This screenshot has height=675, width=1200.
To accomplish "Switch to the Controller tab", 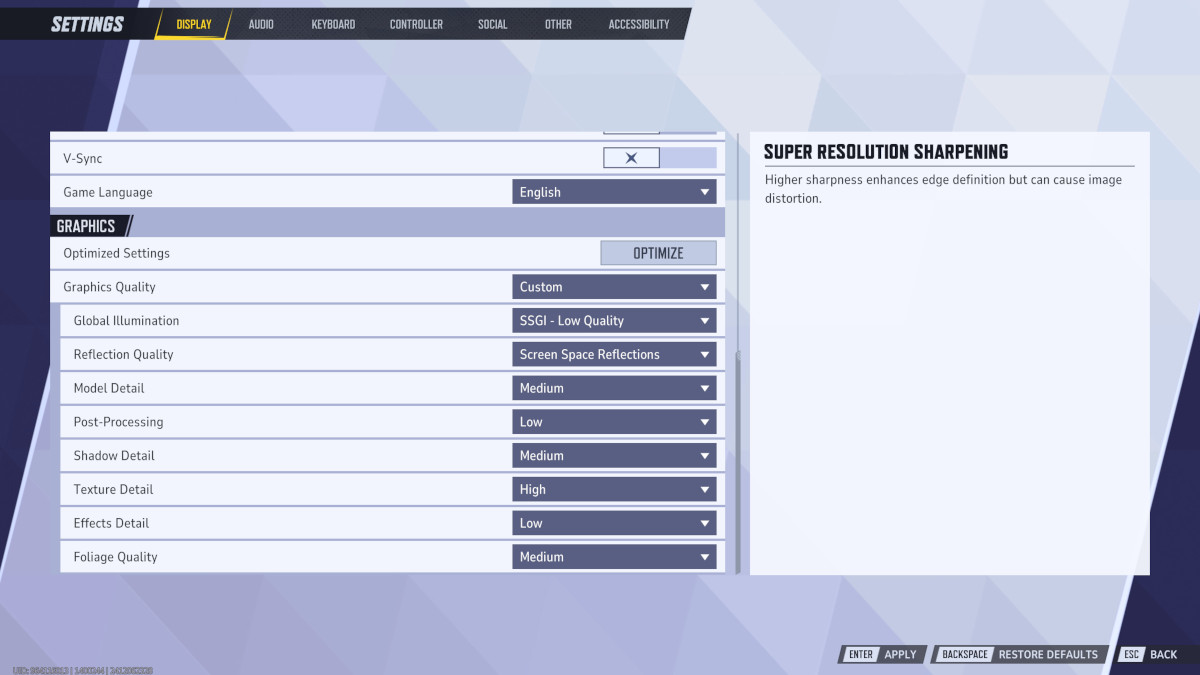I will click(416, 24).
